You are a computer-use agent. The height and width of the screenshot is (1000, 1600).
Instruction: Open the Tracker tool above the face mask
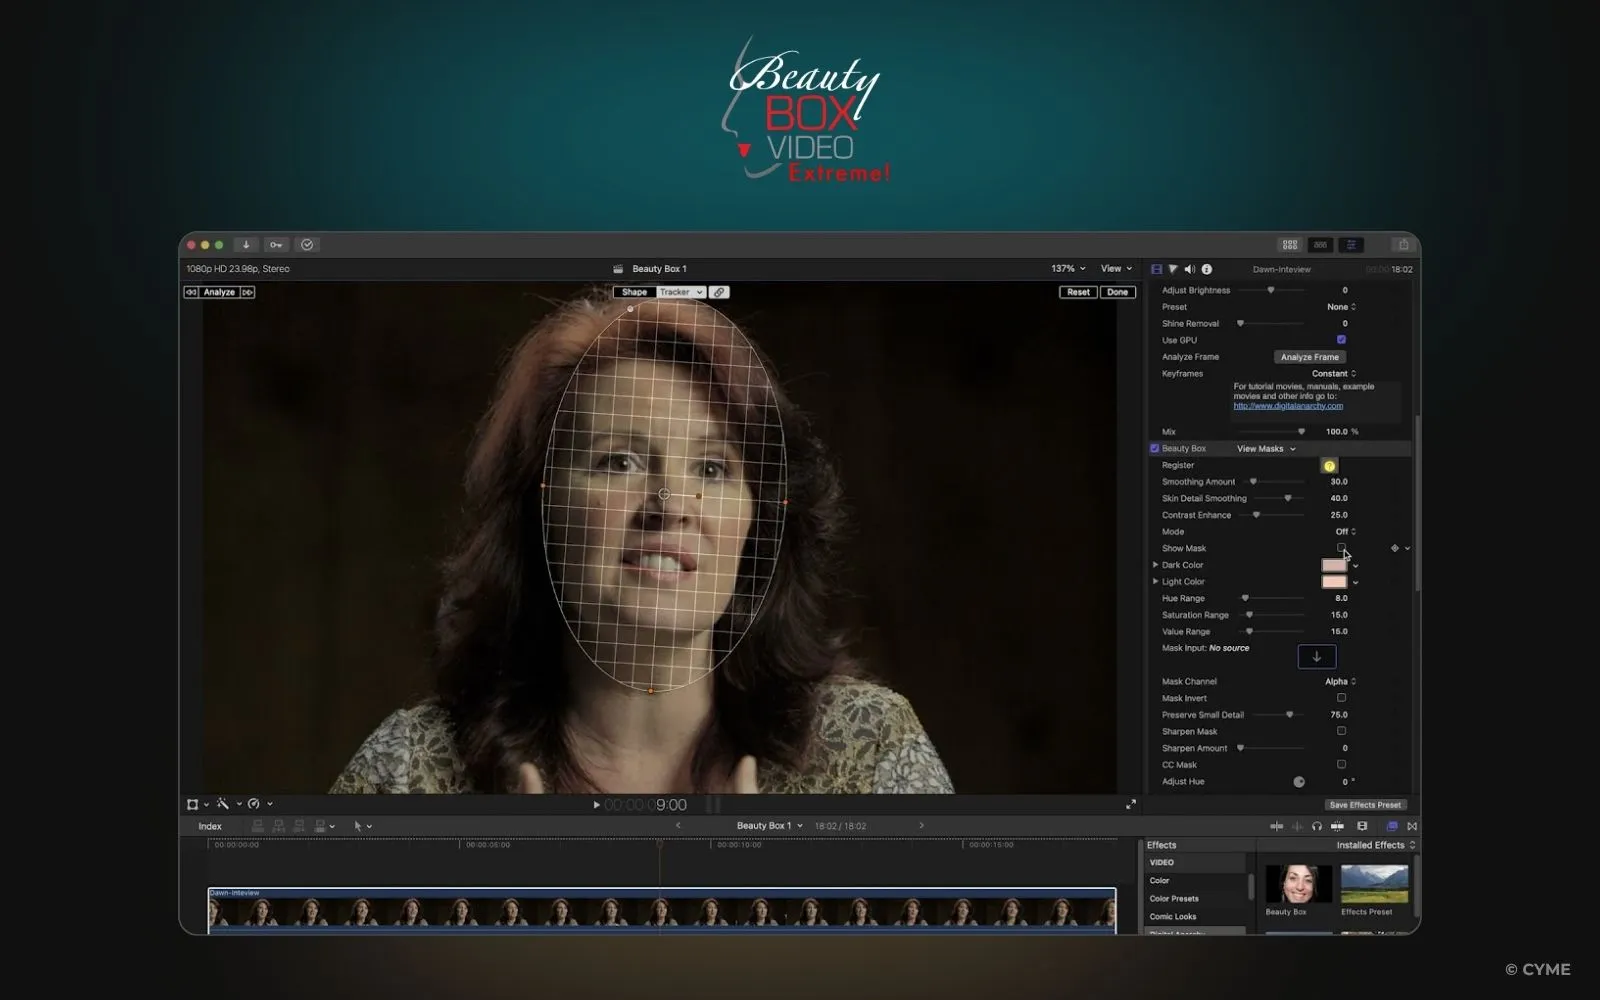pyautogui.click(x=677, y=292)
